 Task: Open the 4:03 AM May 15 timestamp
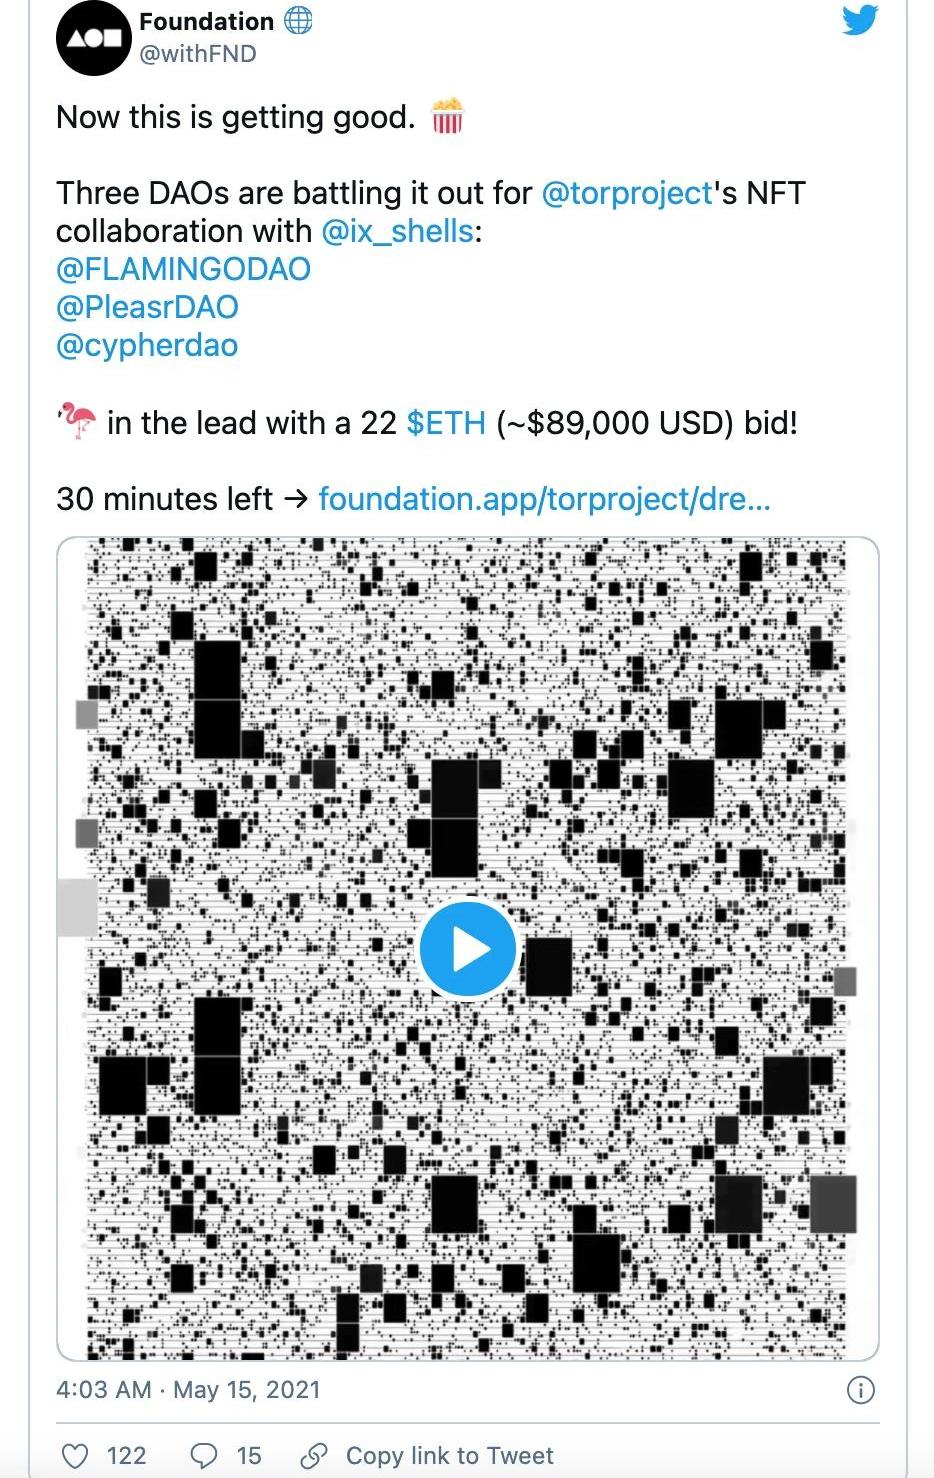pyautogui.click(x=188, y=1389)
